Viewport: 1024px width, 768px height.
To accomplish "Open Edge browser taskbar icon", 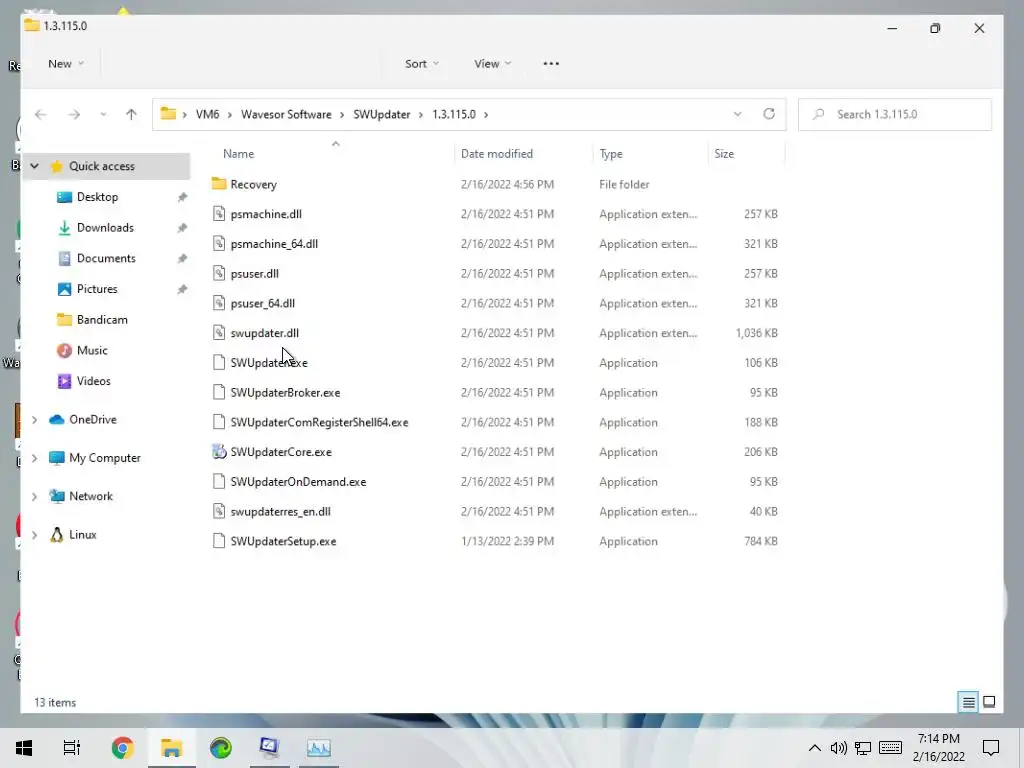I will [221, 748].
